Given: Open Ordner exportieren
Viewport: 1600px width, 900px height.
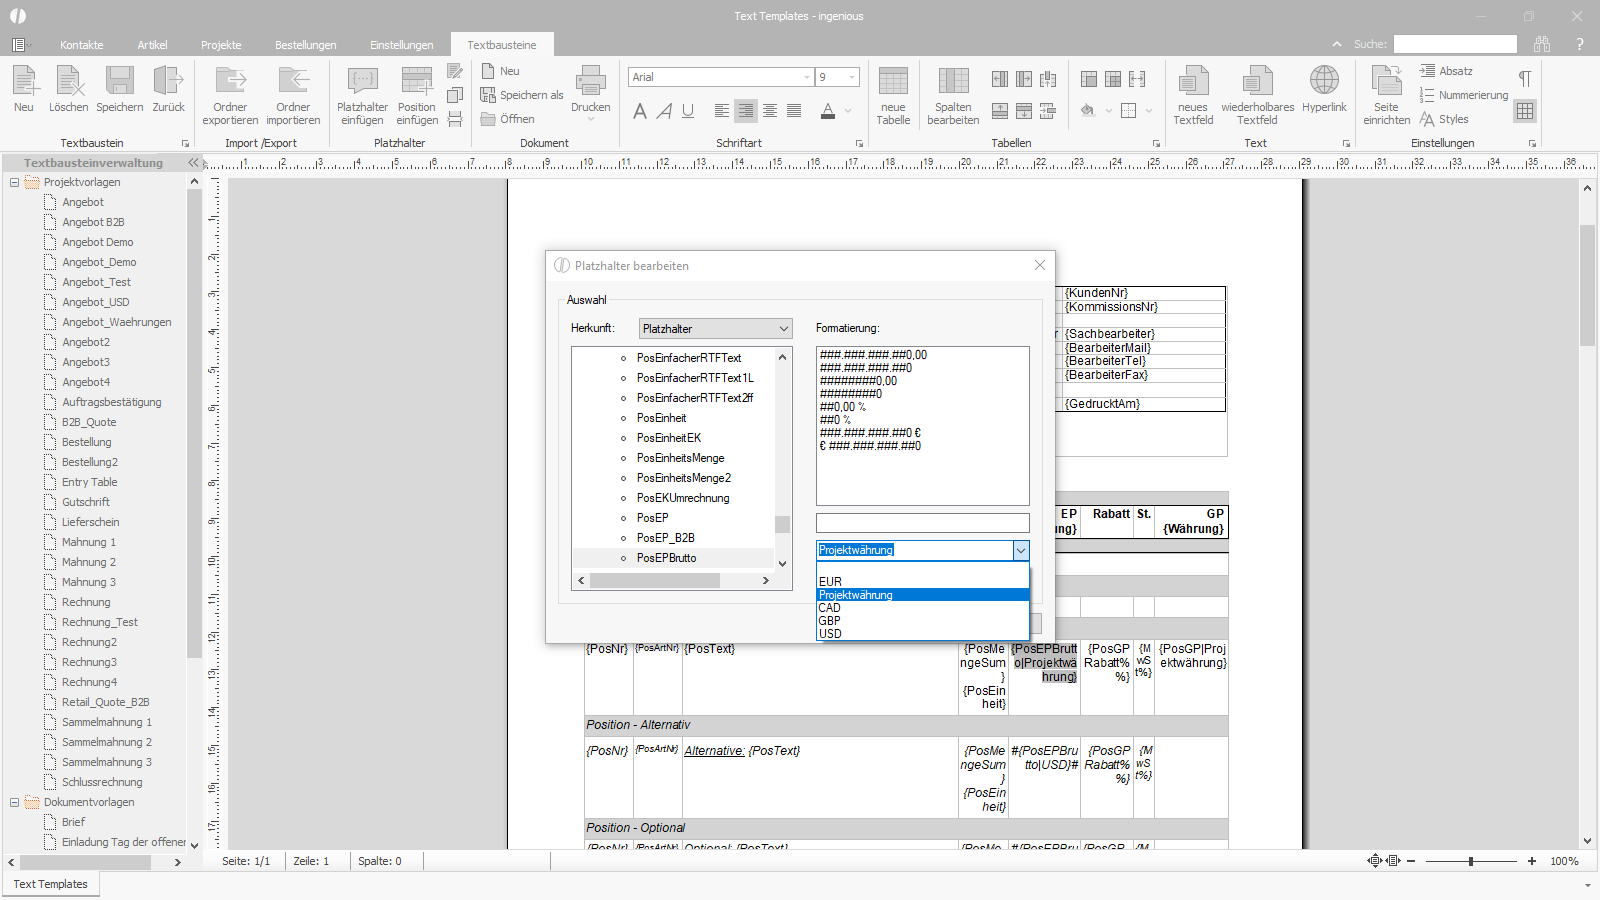Looking at the screenshot, I should tap(230, 95).
